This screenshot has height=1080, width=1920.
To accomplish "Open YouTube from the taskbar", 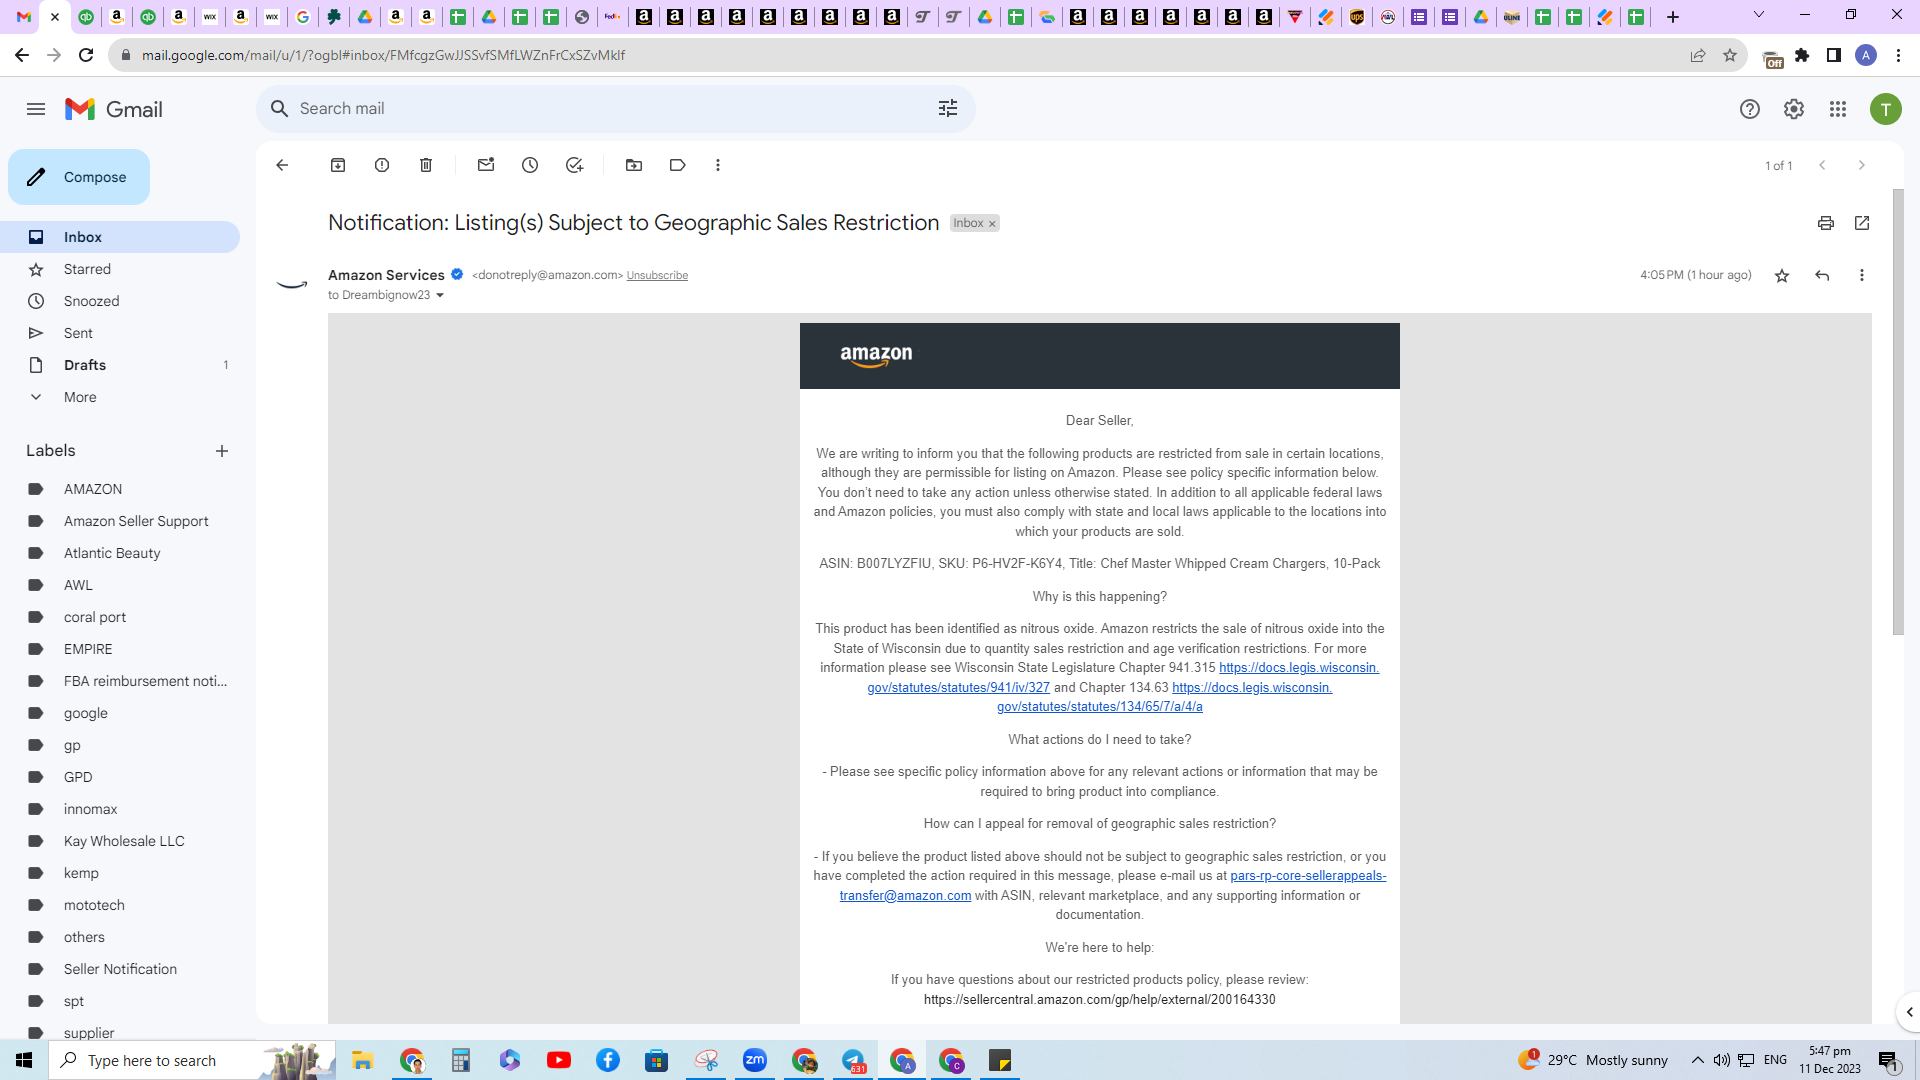I will [559, 1060].
